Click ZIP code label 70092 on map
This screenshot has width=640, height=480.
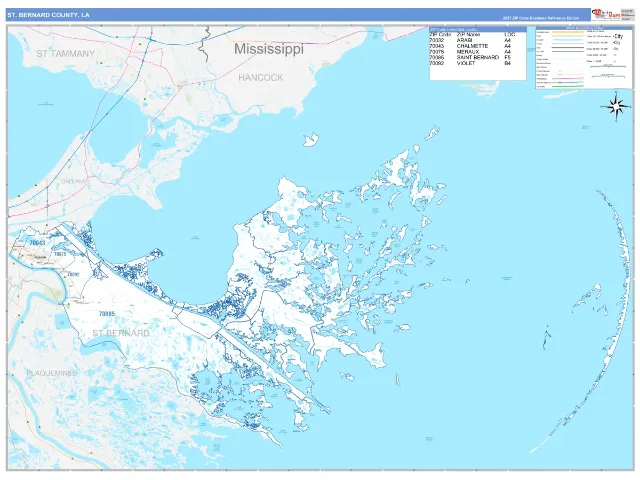pos(73,274)
